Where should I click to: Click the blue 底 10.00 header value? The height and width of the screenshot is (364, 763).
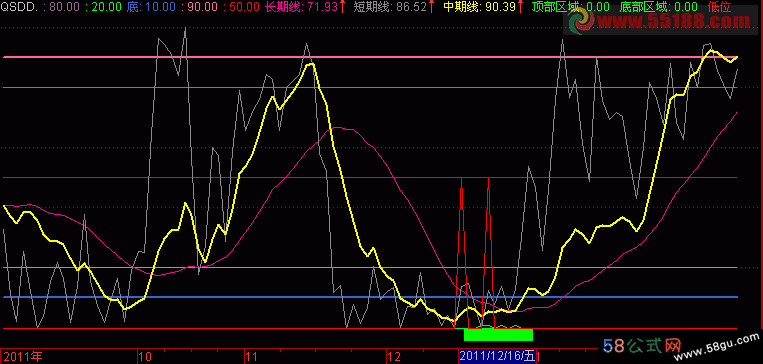[151, 7]
